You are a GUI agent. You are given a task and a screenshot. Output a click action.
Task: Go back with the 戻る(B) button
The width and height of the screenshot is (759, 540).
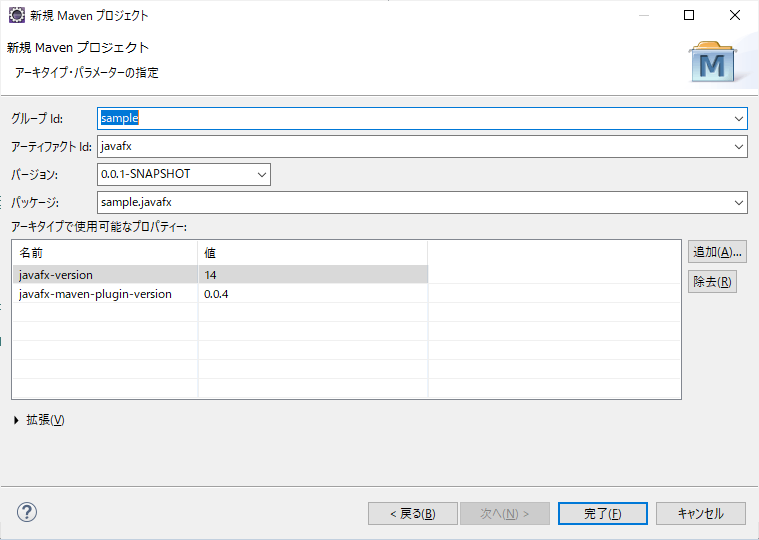coord(412,513)
